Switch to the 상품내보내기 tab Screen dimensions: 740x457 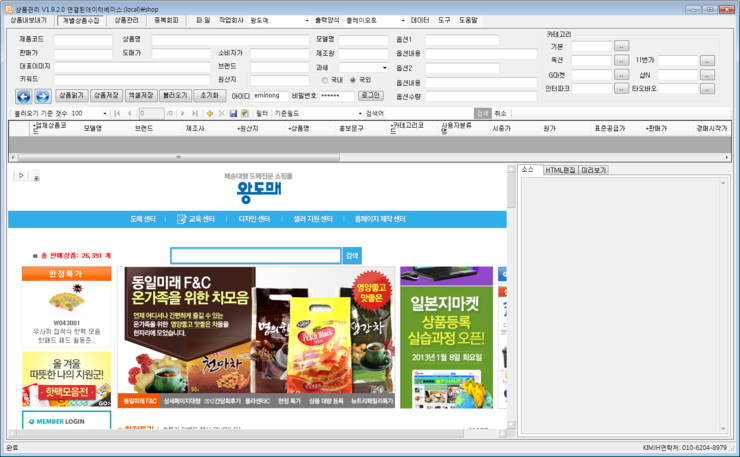tap(29, 20)
